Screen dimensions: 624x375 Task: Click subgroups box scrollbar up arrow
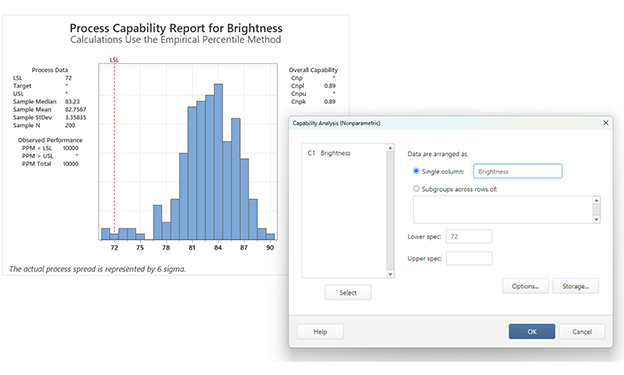[596, 200]
